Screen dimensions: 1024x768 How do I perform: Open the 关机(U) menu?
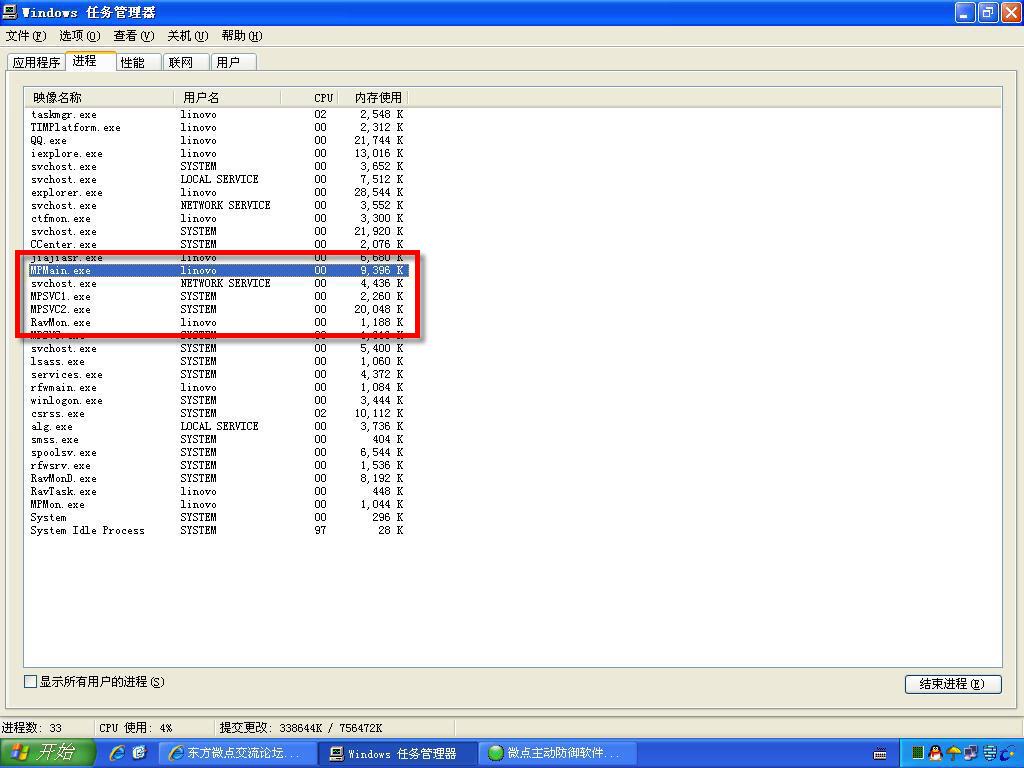tap(187, 36)
